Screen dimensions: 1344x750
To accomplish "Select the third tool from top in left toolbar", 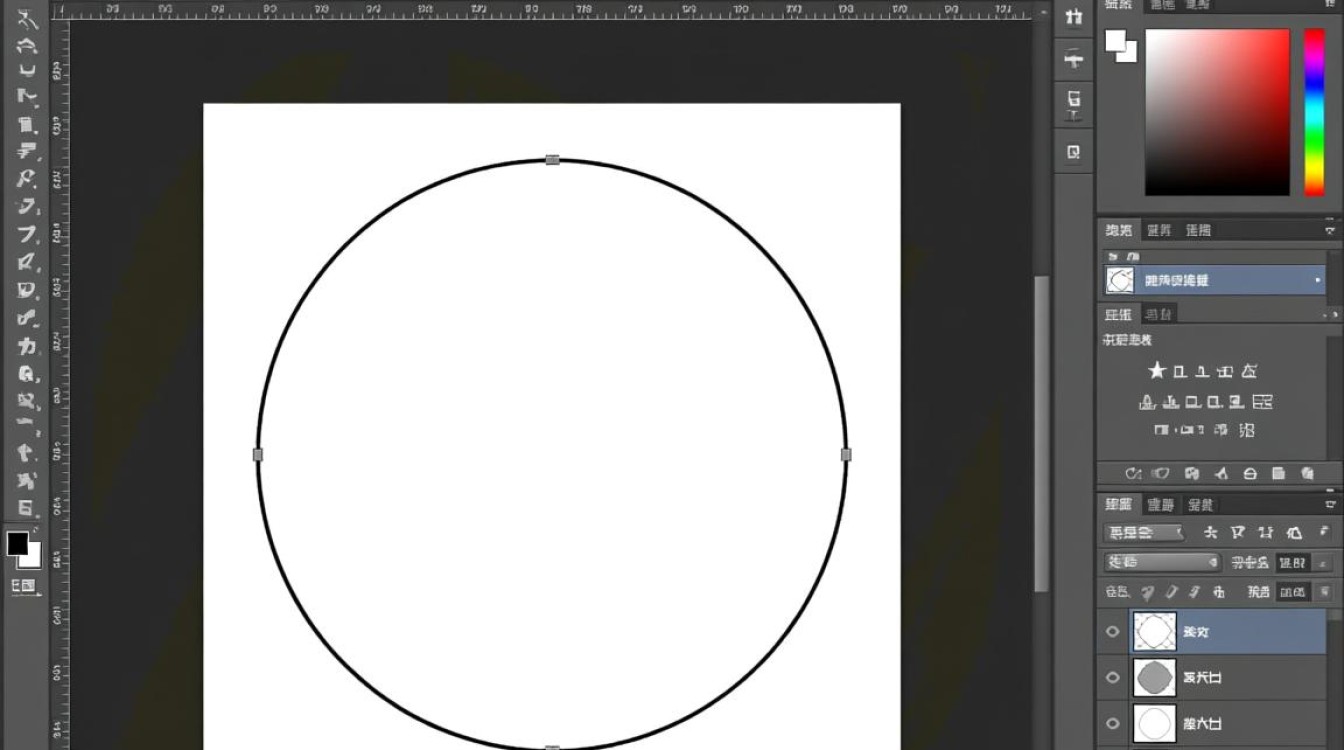I will coord(27,71).
